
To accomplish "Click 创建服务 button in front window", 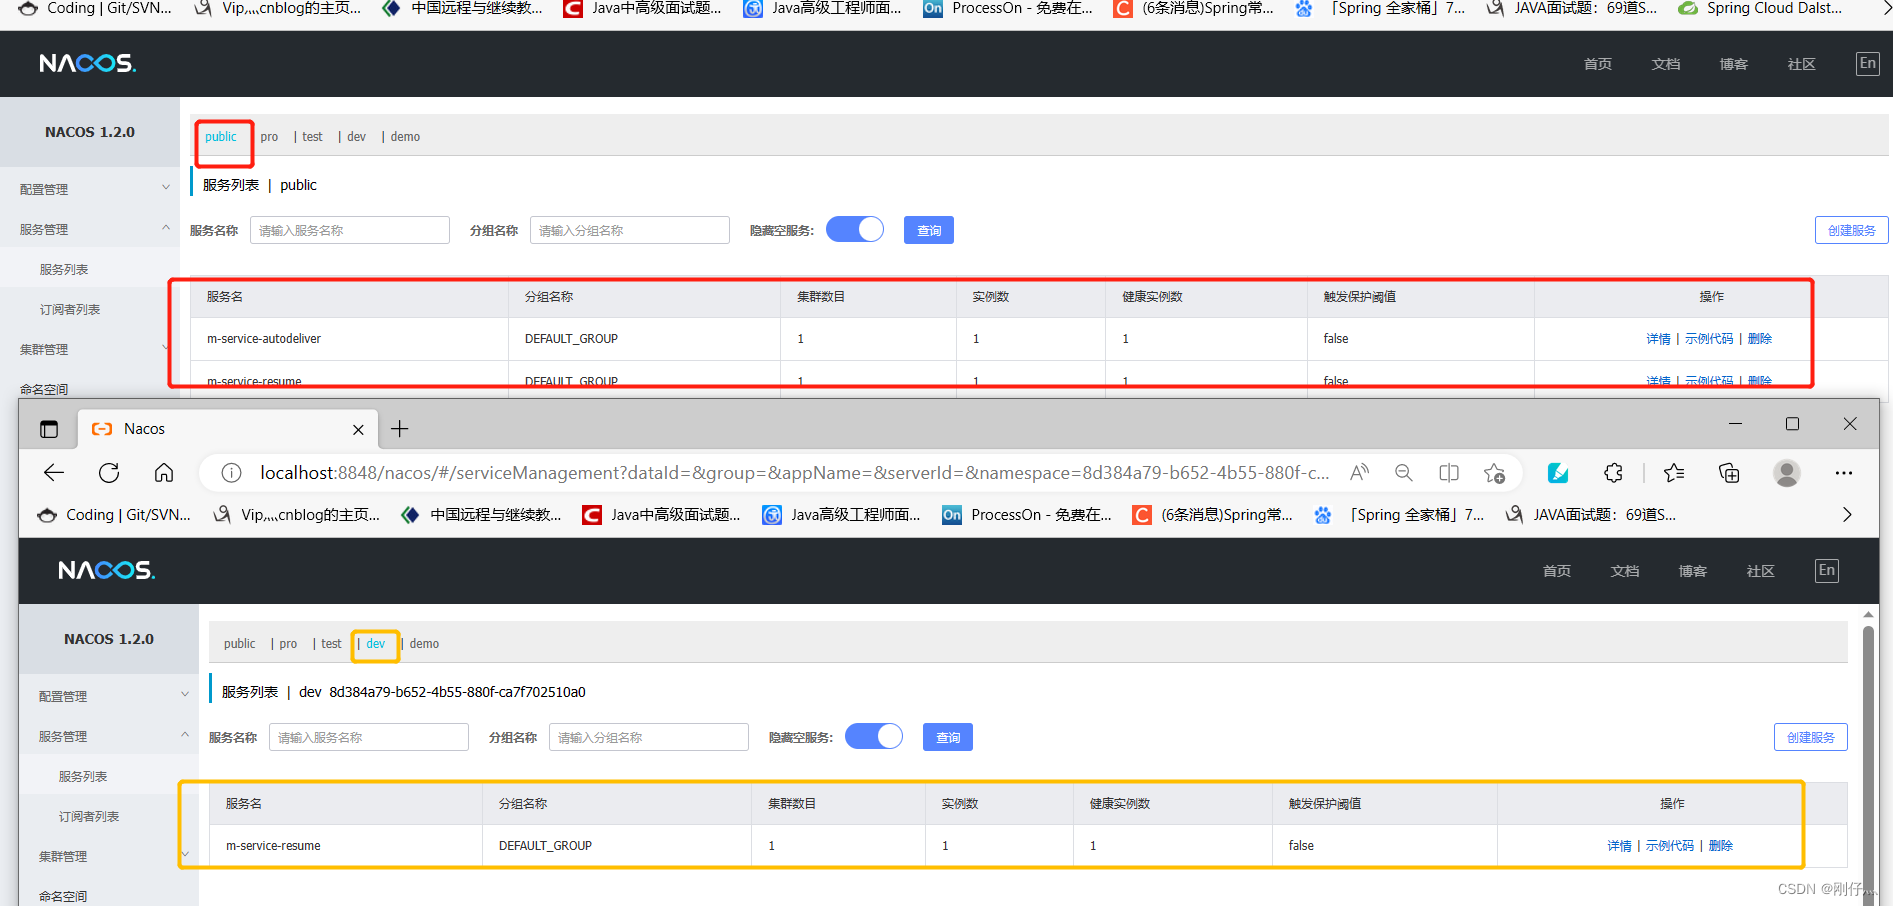I will [x=1811, y=737].
